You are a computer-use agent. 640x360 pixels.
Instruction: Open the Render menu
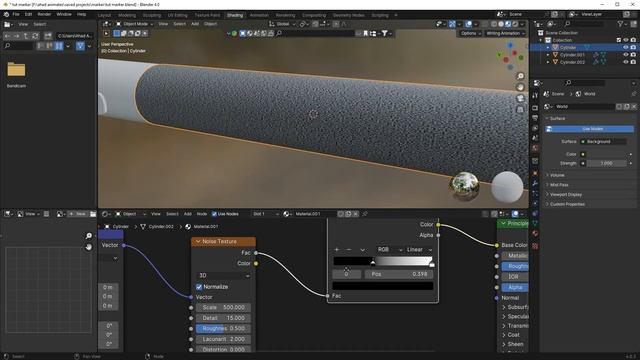(x=44, y=14)
